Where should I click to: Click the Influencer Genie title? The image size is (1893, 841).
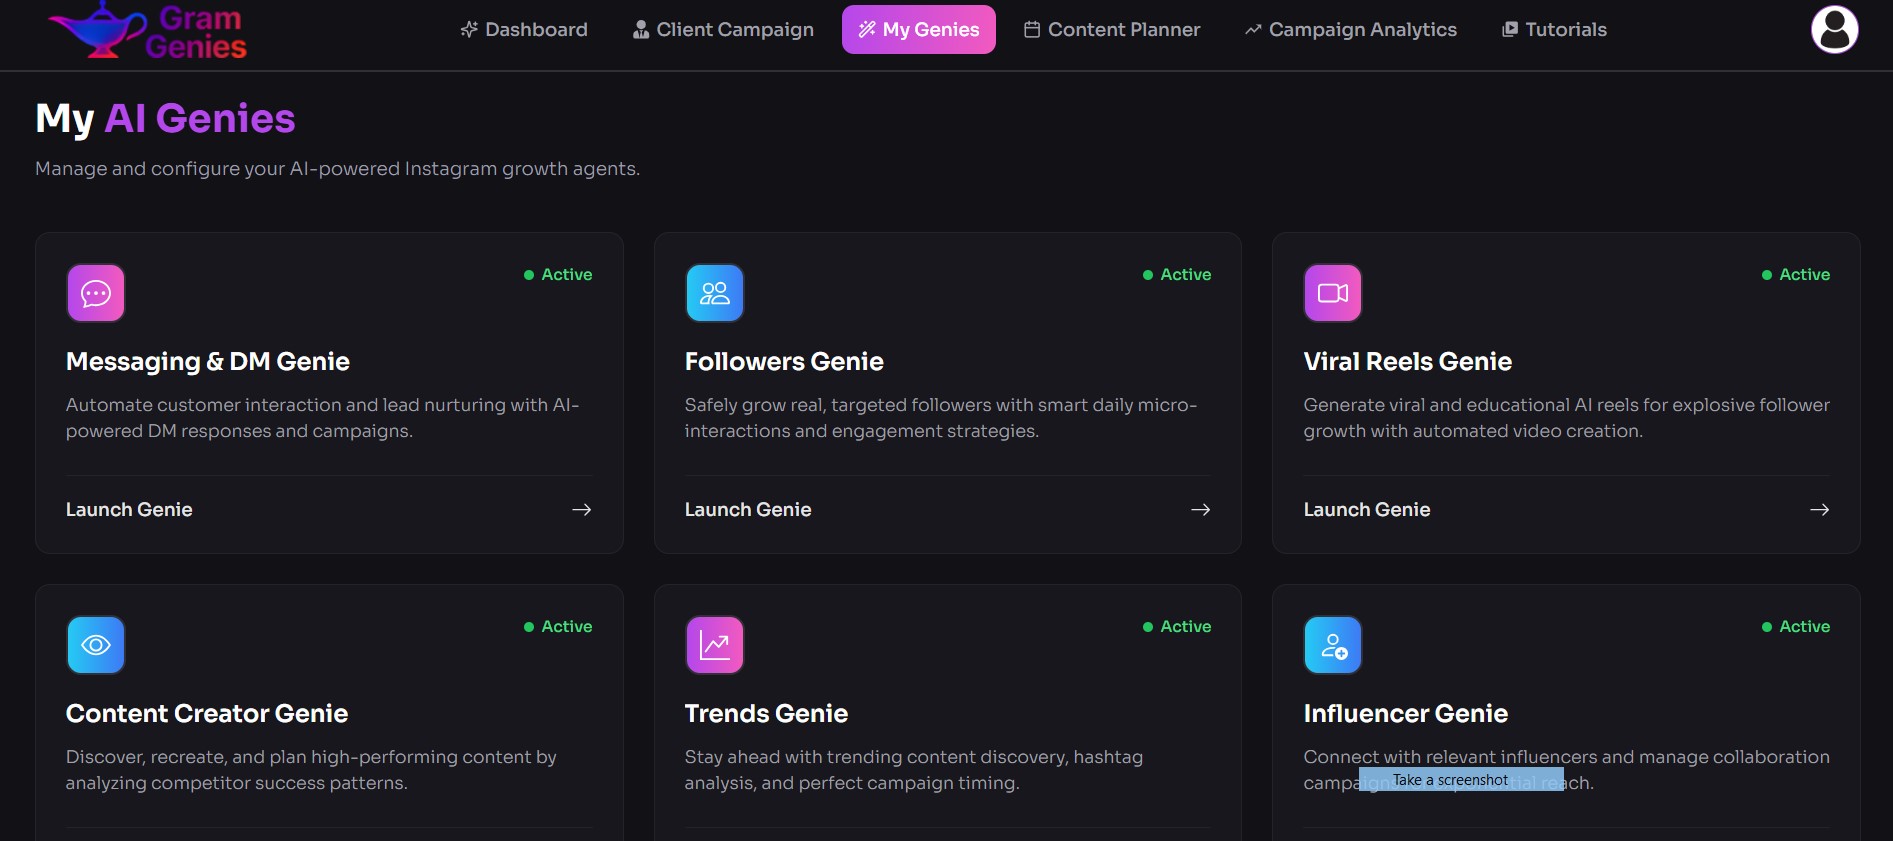(x=1406, y=714)
